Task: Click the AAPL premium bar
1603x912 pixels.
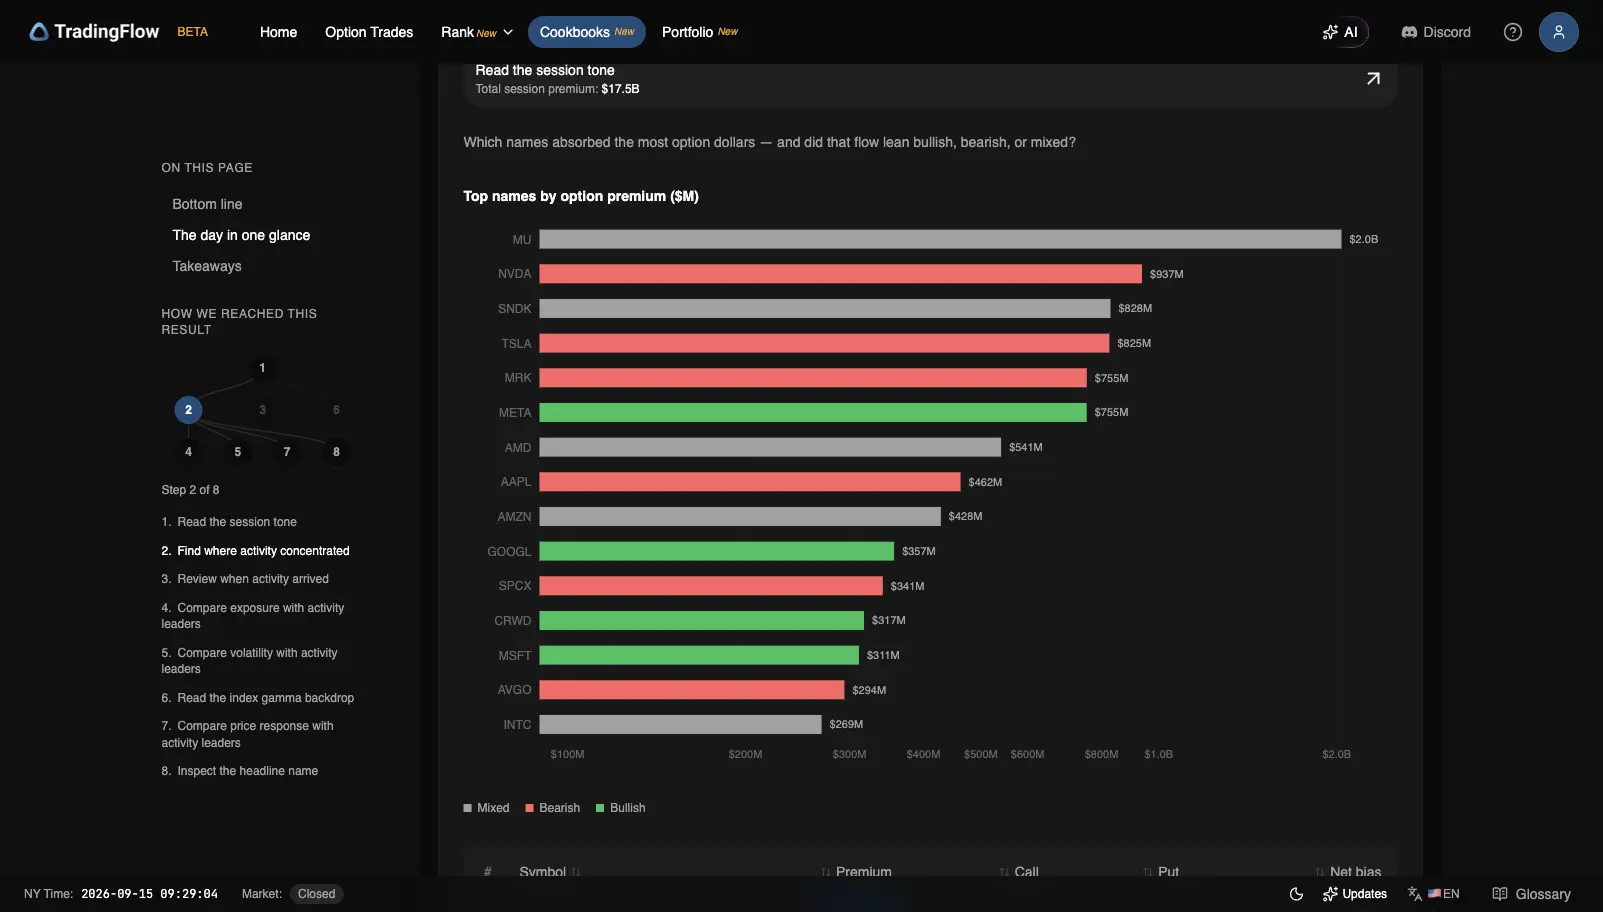Action: (x=750, y=482)
